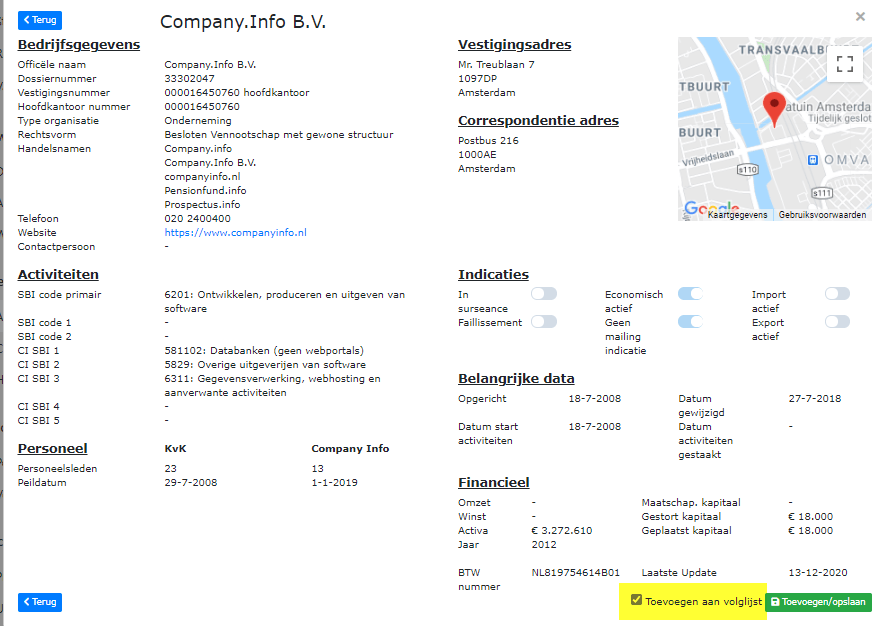Toggle the Faillissement switch
Viewport: 881px width, 626px height.
pyautogui.click(x=544, y=322)
